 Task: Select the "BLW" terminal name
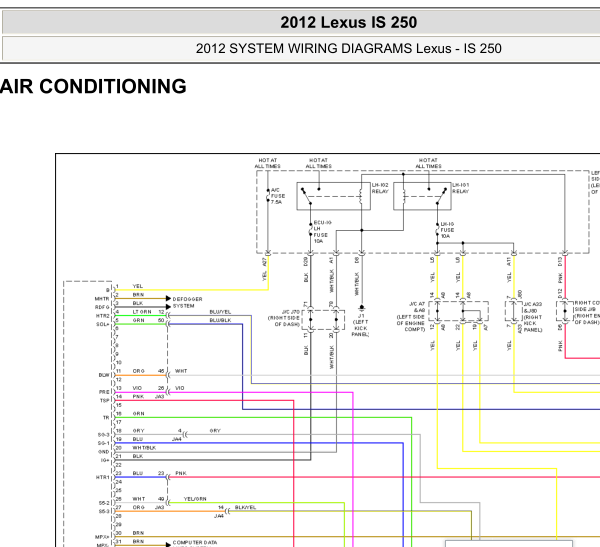104,375
